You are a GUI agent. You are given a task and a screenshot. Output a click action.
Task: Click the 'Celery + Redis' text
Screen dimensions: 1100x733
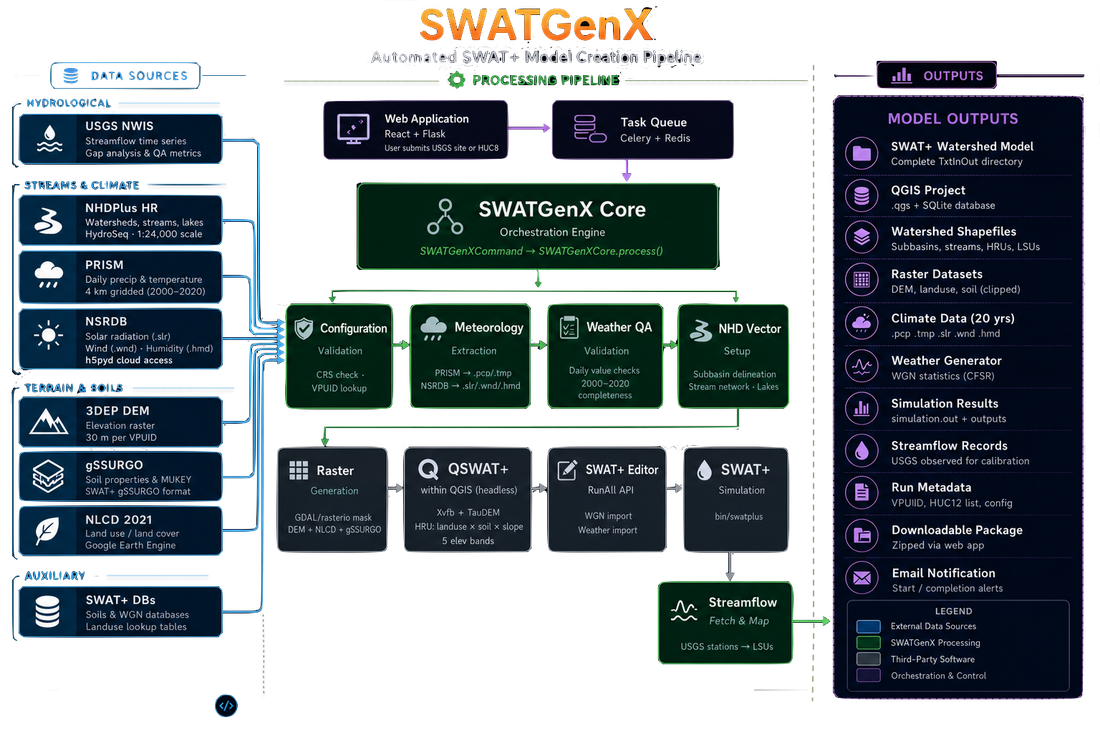[x=655, y=138]
